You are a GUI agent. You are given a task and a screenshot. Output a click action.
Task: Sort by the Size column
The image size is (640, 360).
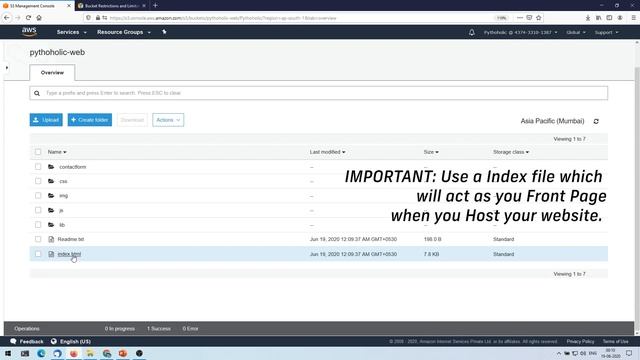coord(431,152)
